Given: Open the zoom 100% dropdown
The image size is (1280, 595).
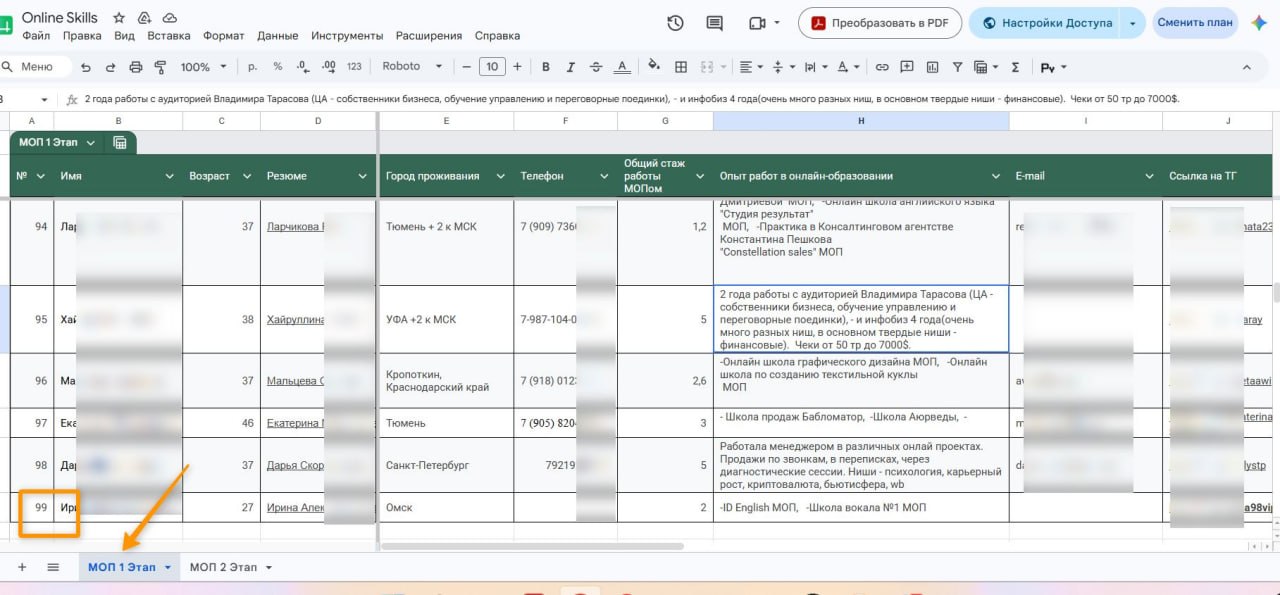Looking at the screenshot, I should [x=203, y=67].
